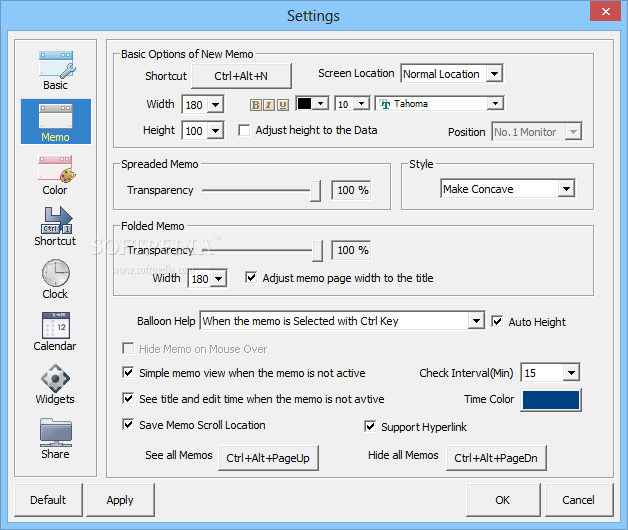Screen dimensions: 628x530
Task: Uncheck See title and edit time option
Action: coord(128,398)
